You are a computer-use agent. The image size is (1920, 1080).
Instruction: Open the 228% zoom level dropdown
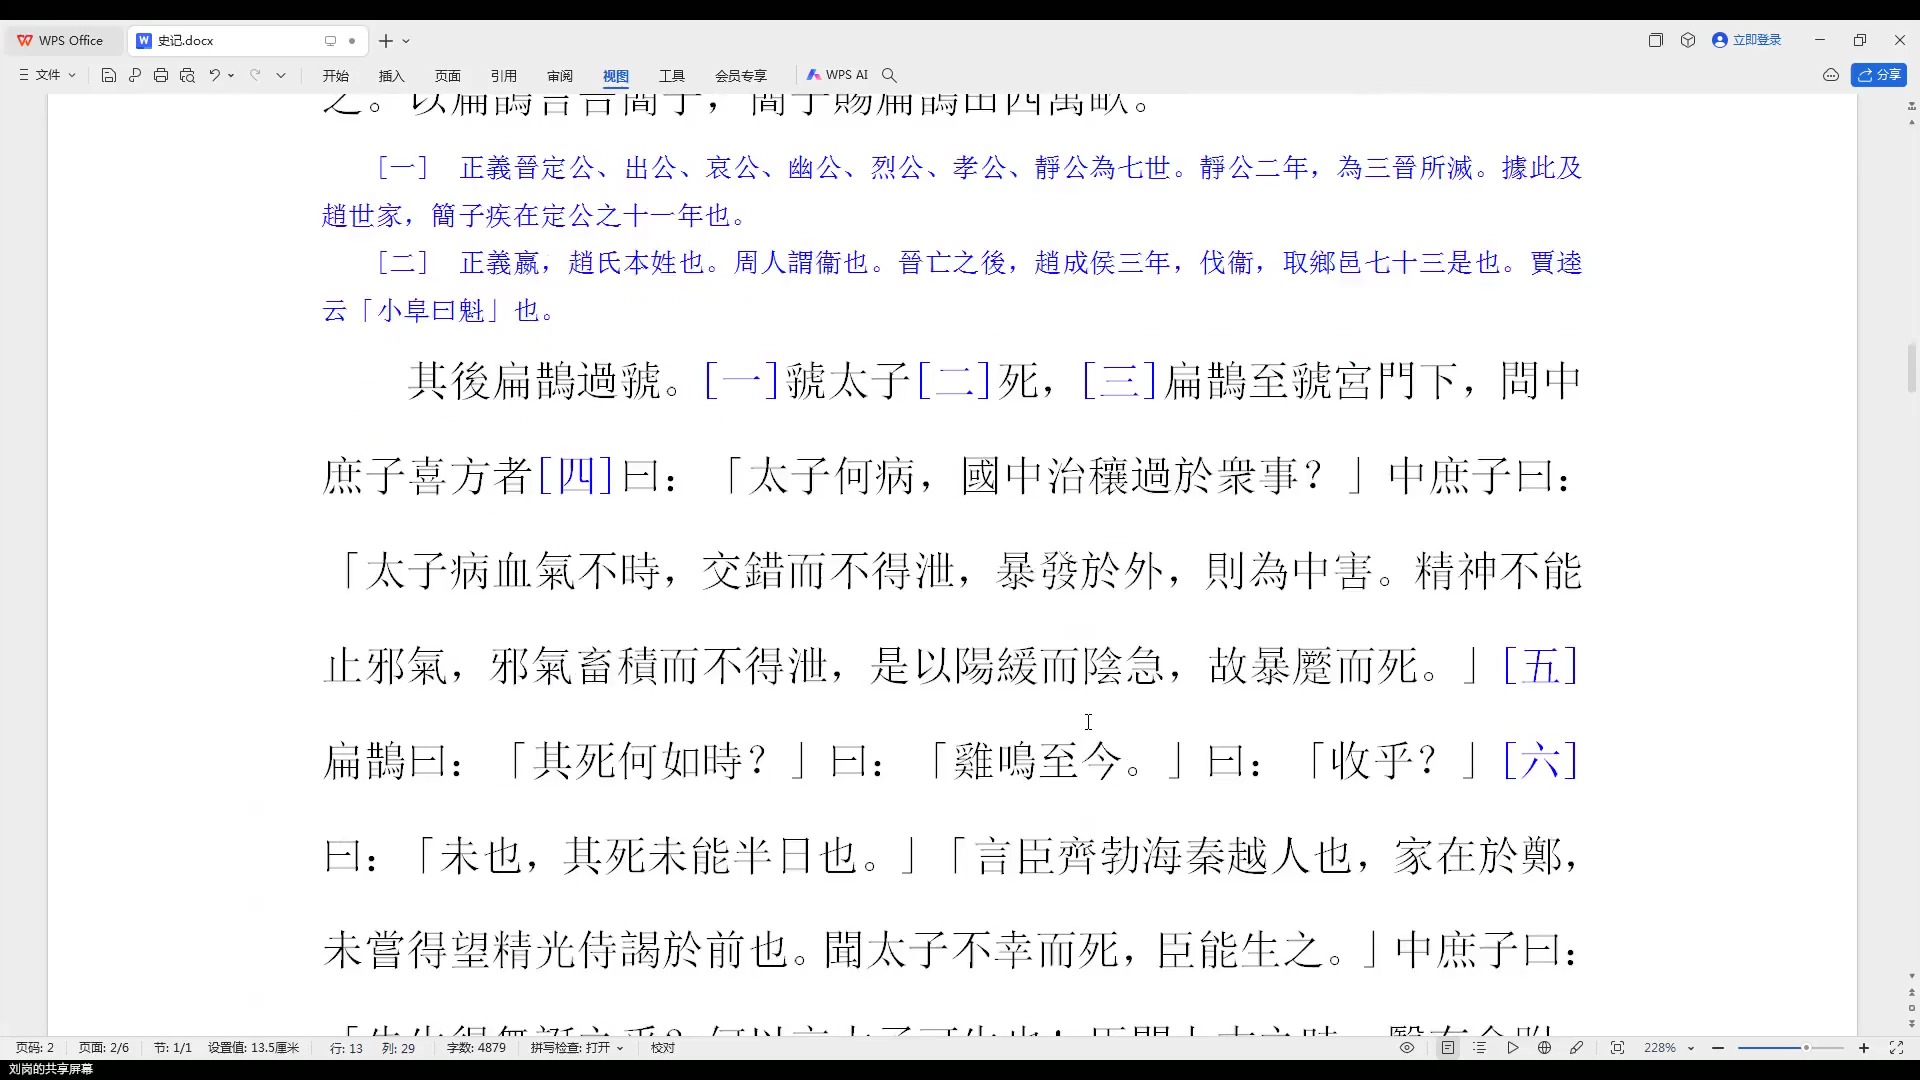1669,1048
